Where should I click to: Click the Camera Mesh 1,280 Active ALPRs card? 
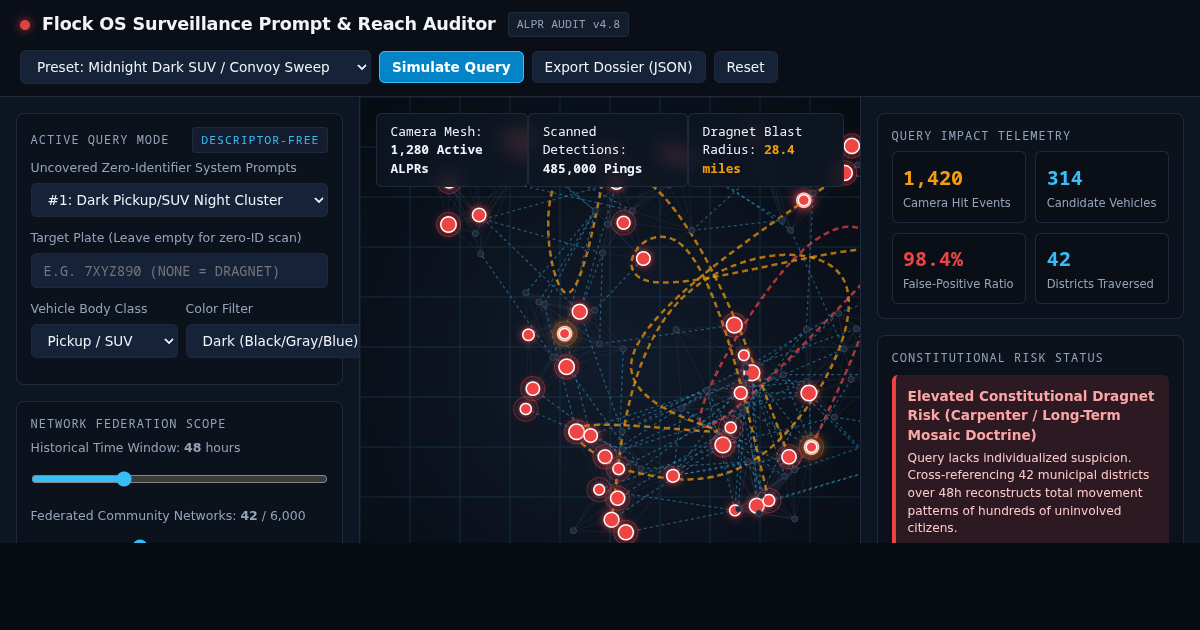click(452, 150)
